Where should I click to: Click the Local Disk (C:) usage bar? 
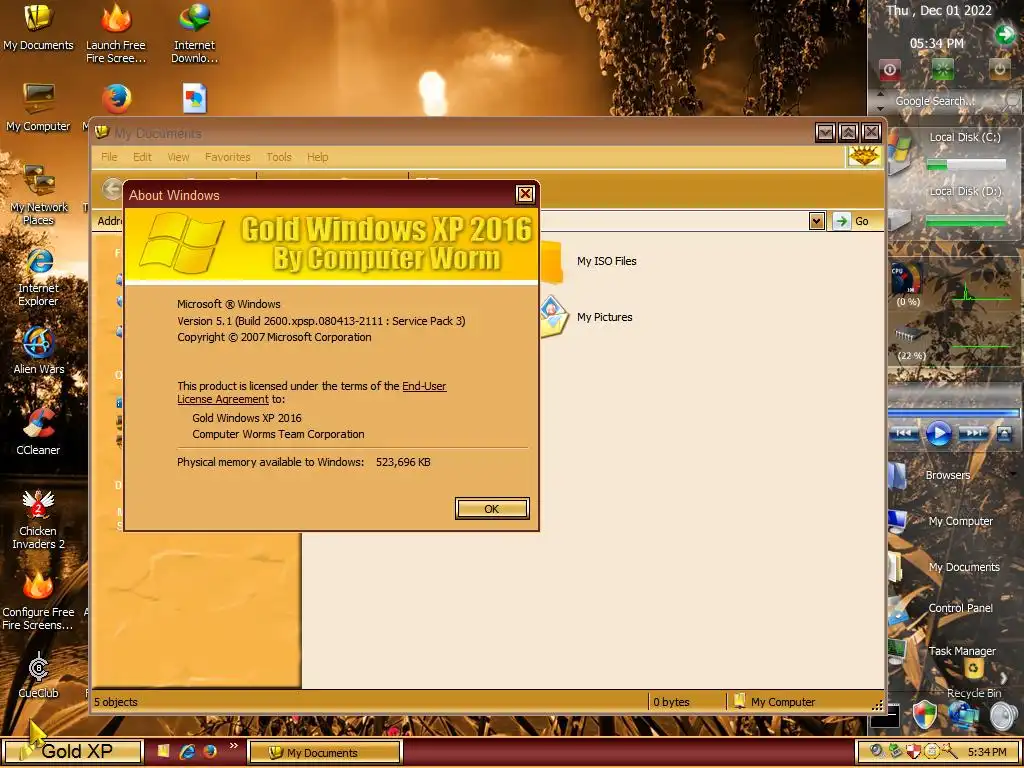click(x=967, y=165)
